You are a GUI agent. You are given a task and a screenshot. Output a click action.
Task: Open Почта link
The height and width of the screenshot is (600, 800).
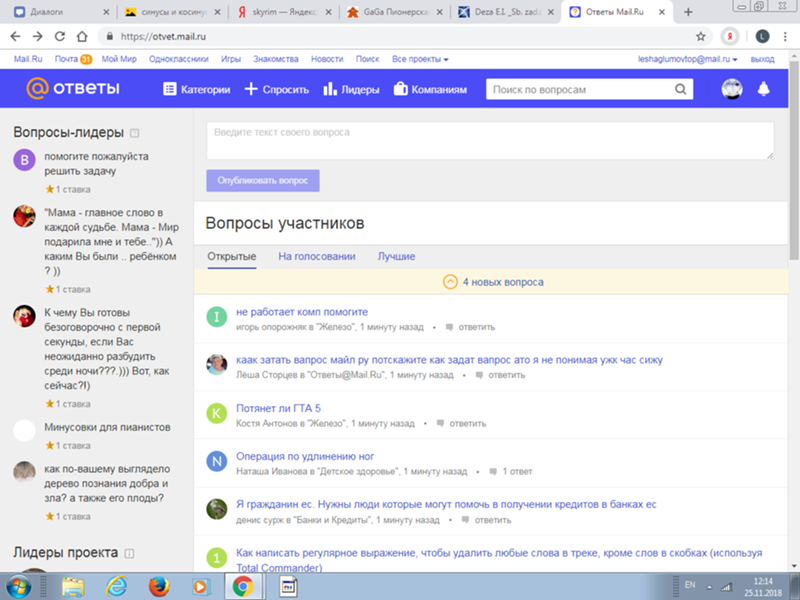pos(66,59)
